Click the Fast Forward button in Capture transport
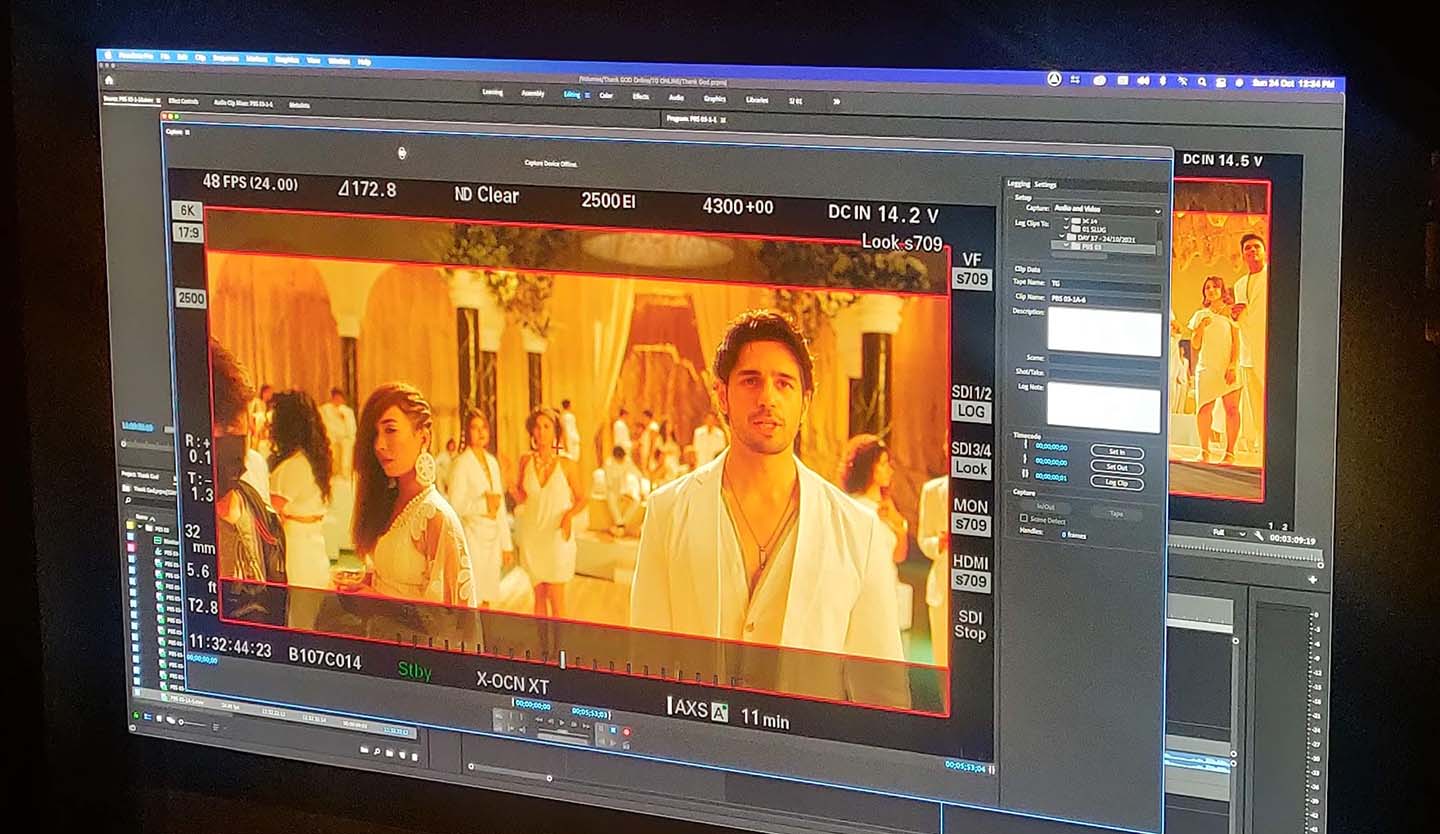1440x834 pixels. click(x=586, y=725)
